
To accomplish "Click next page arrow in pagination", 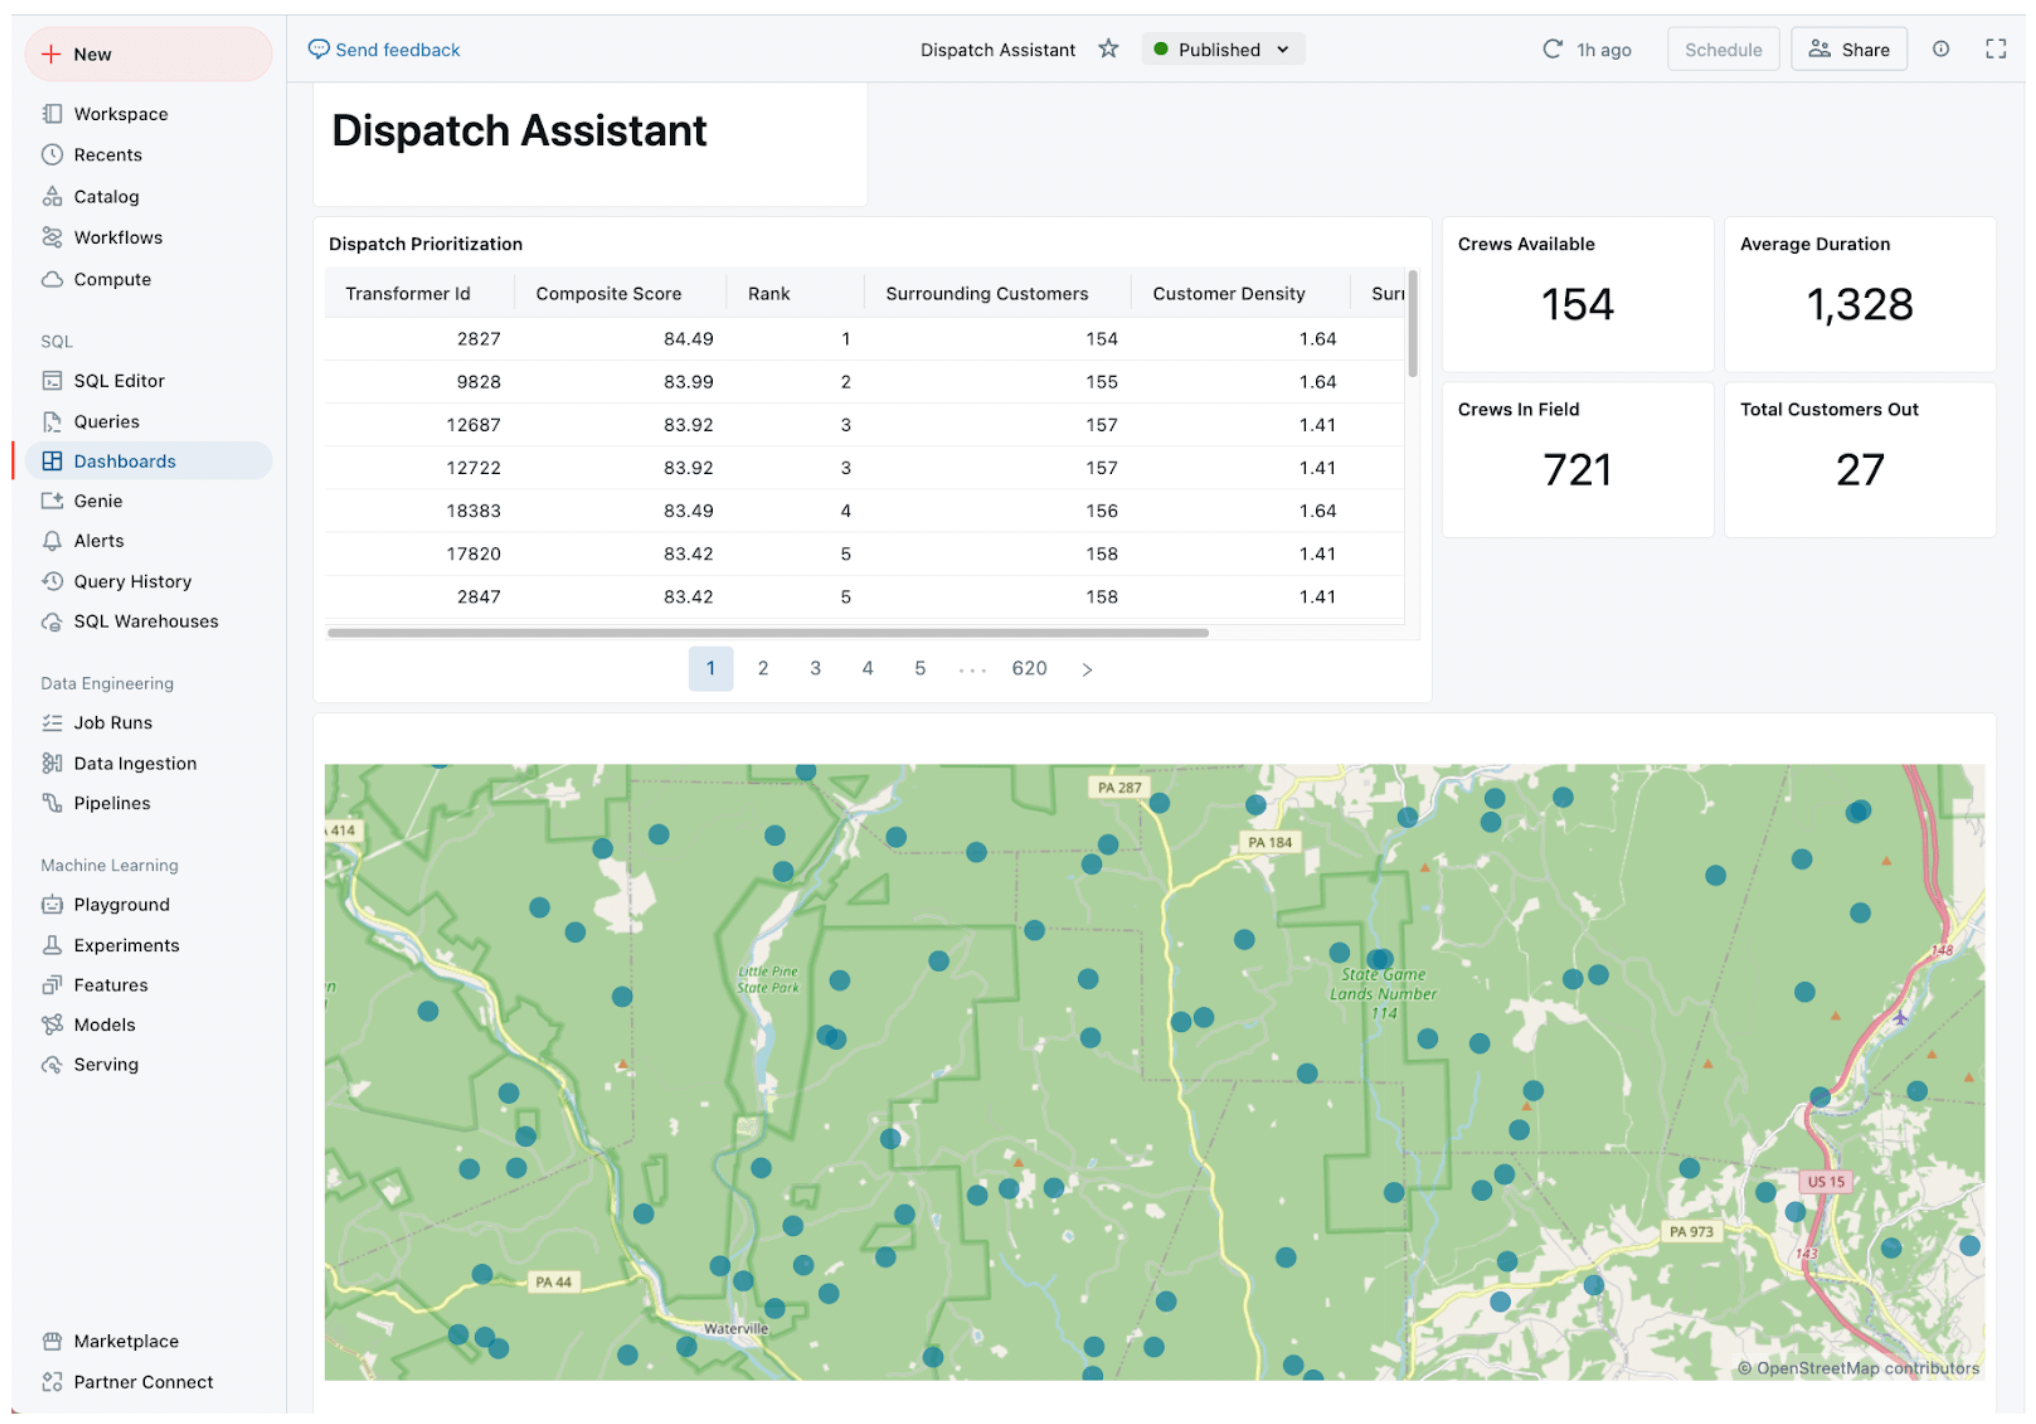I will (1088, 669).
